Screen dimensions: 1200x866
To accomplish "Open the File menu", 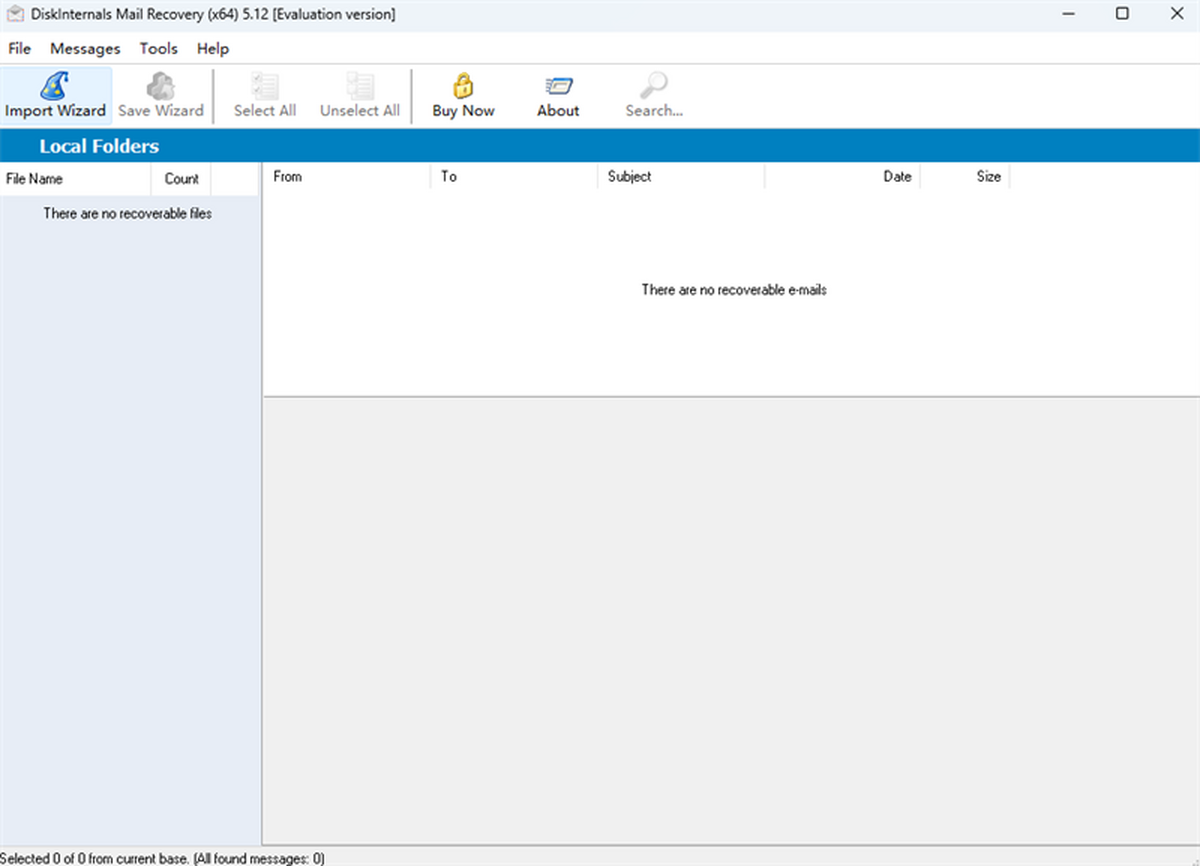I will pyautogui.click(x=20, y=48).
